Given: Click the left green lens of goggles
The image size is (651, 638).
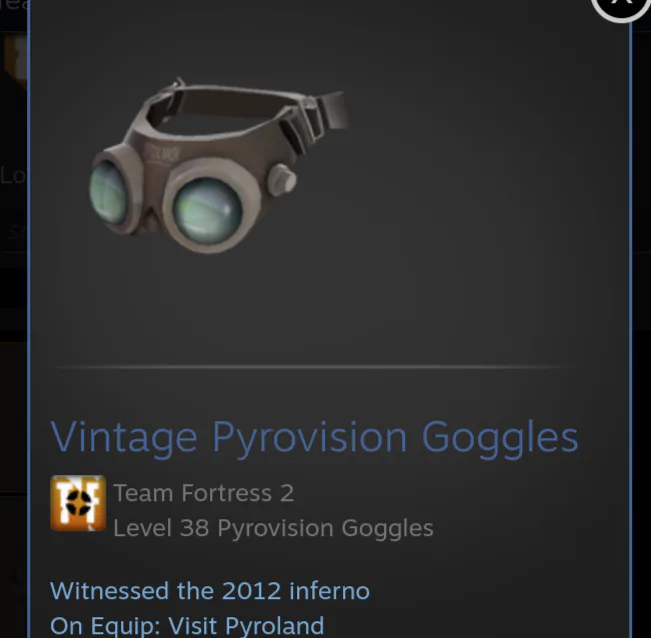Looking at the screenshot, I should [108, 192].
